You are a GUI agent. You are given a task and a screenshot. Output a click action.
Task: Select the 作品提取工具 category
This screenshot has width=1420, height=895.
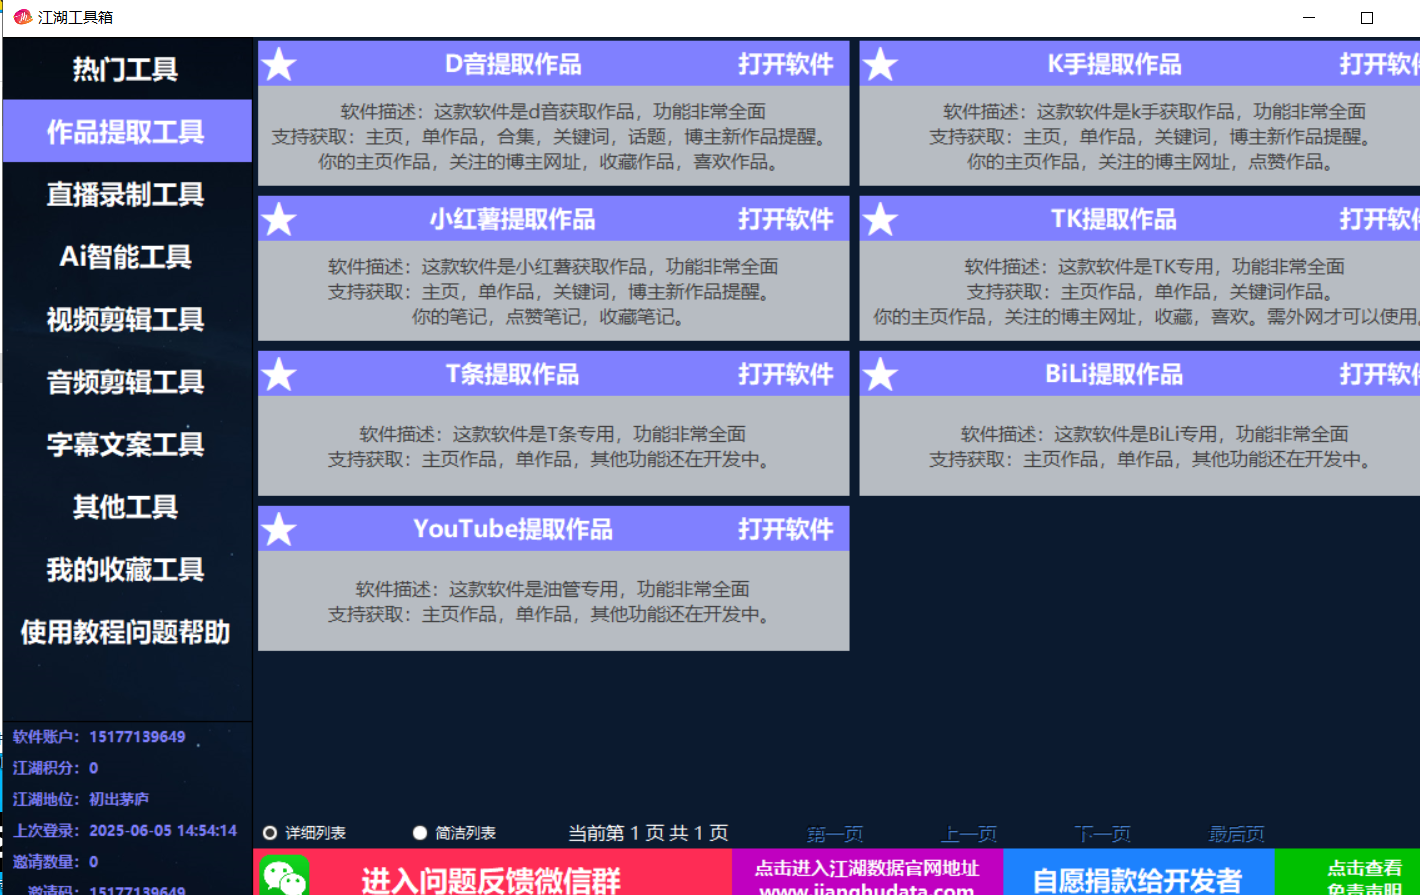pos(126,131)
